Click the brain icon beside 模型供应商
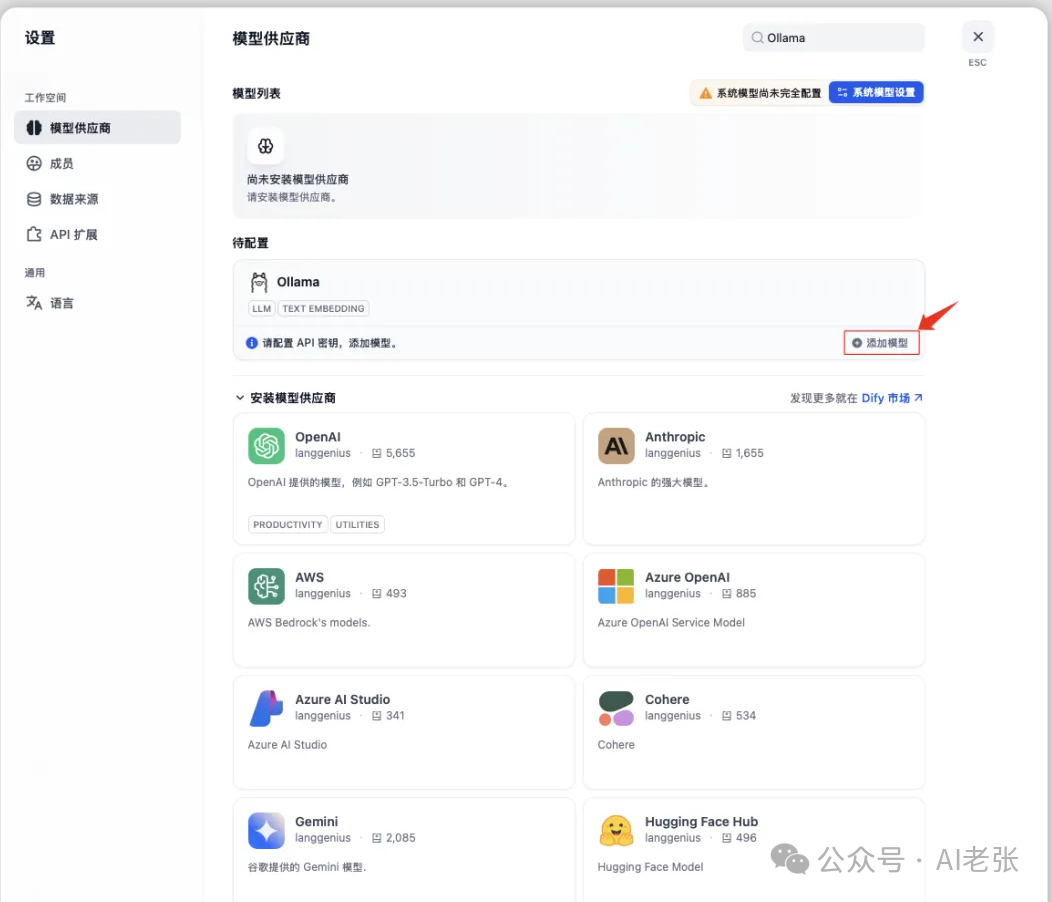This screenshot has width=1052, height=902. pos(34,128)
